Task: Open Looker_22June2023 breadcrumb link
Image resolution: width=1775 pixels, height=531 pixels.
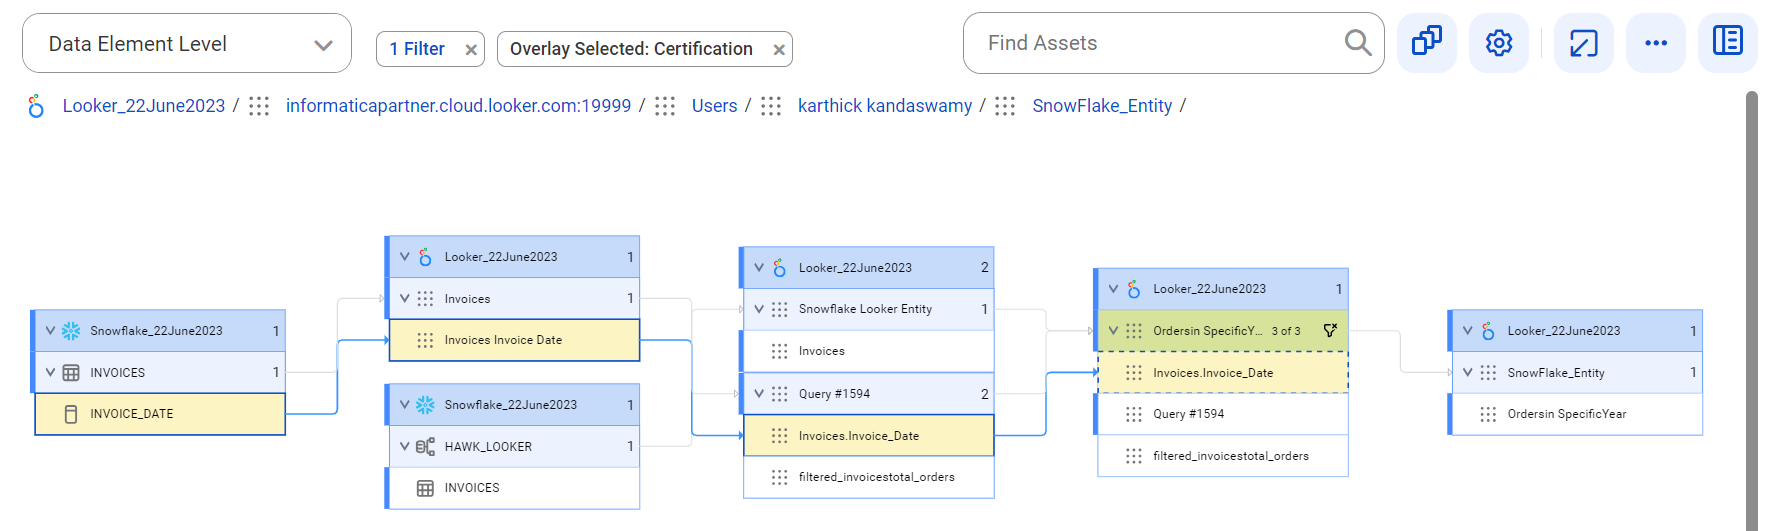Action: coord(144,106)
